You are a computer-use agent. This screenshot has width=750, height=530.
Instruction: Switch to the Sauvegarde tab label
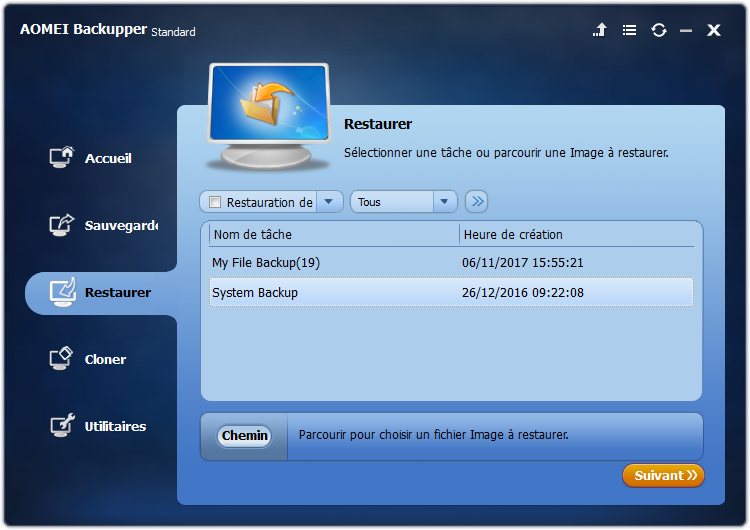(121, 225)
